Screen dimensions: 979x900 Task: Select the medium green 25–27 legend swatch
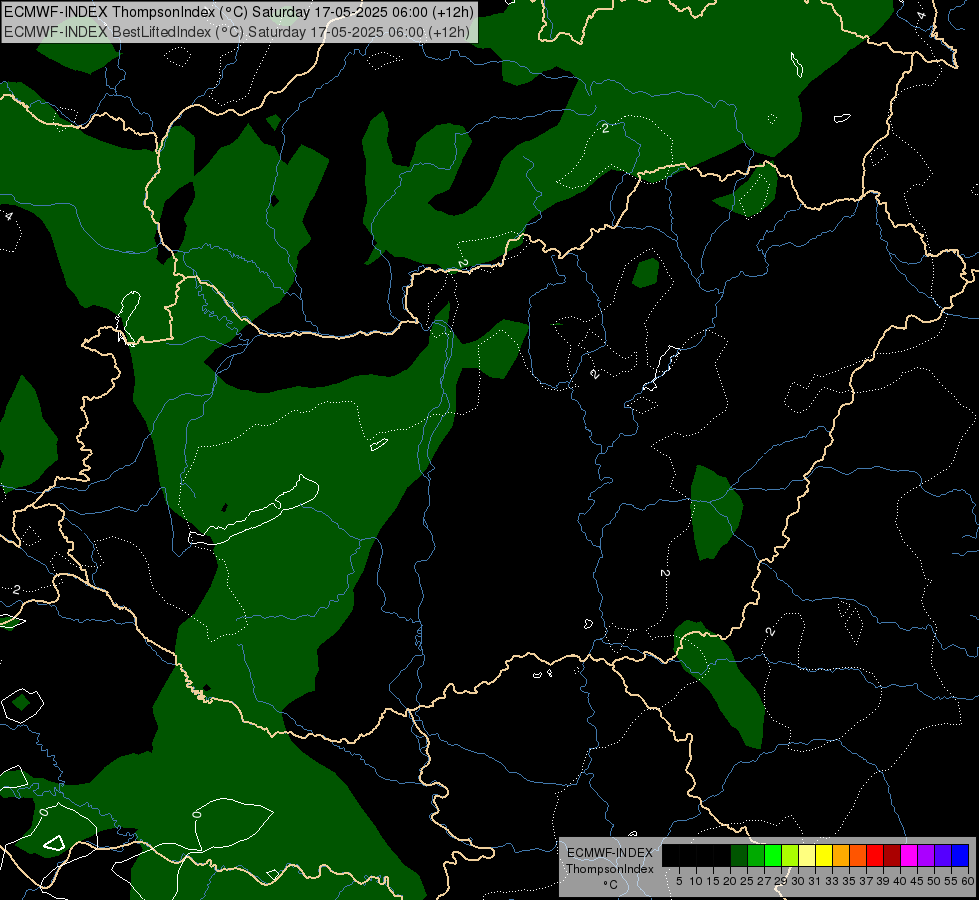click(x=756, y=855)
